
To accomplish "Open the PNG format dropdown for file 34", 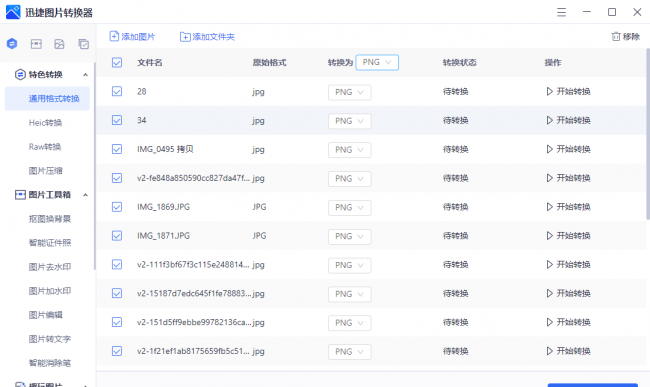I will click(x=349, y=121).
